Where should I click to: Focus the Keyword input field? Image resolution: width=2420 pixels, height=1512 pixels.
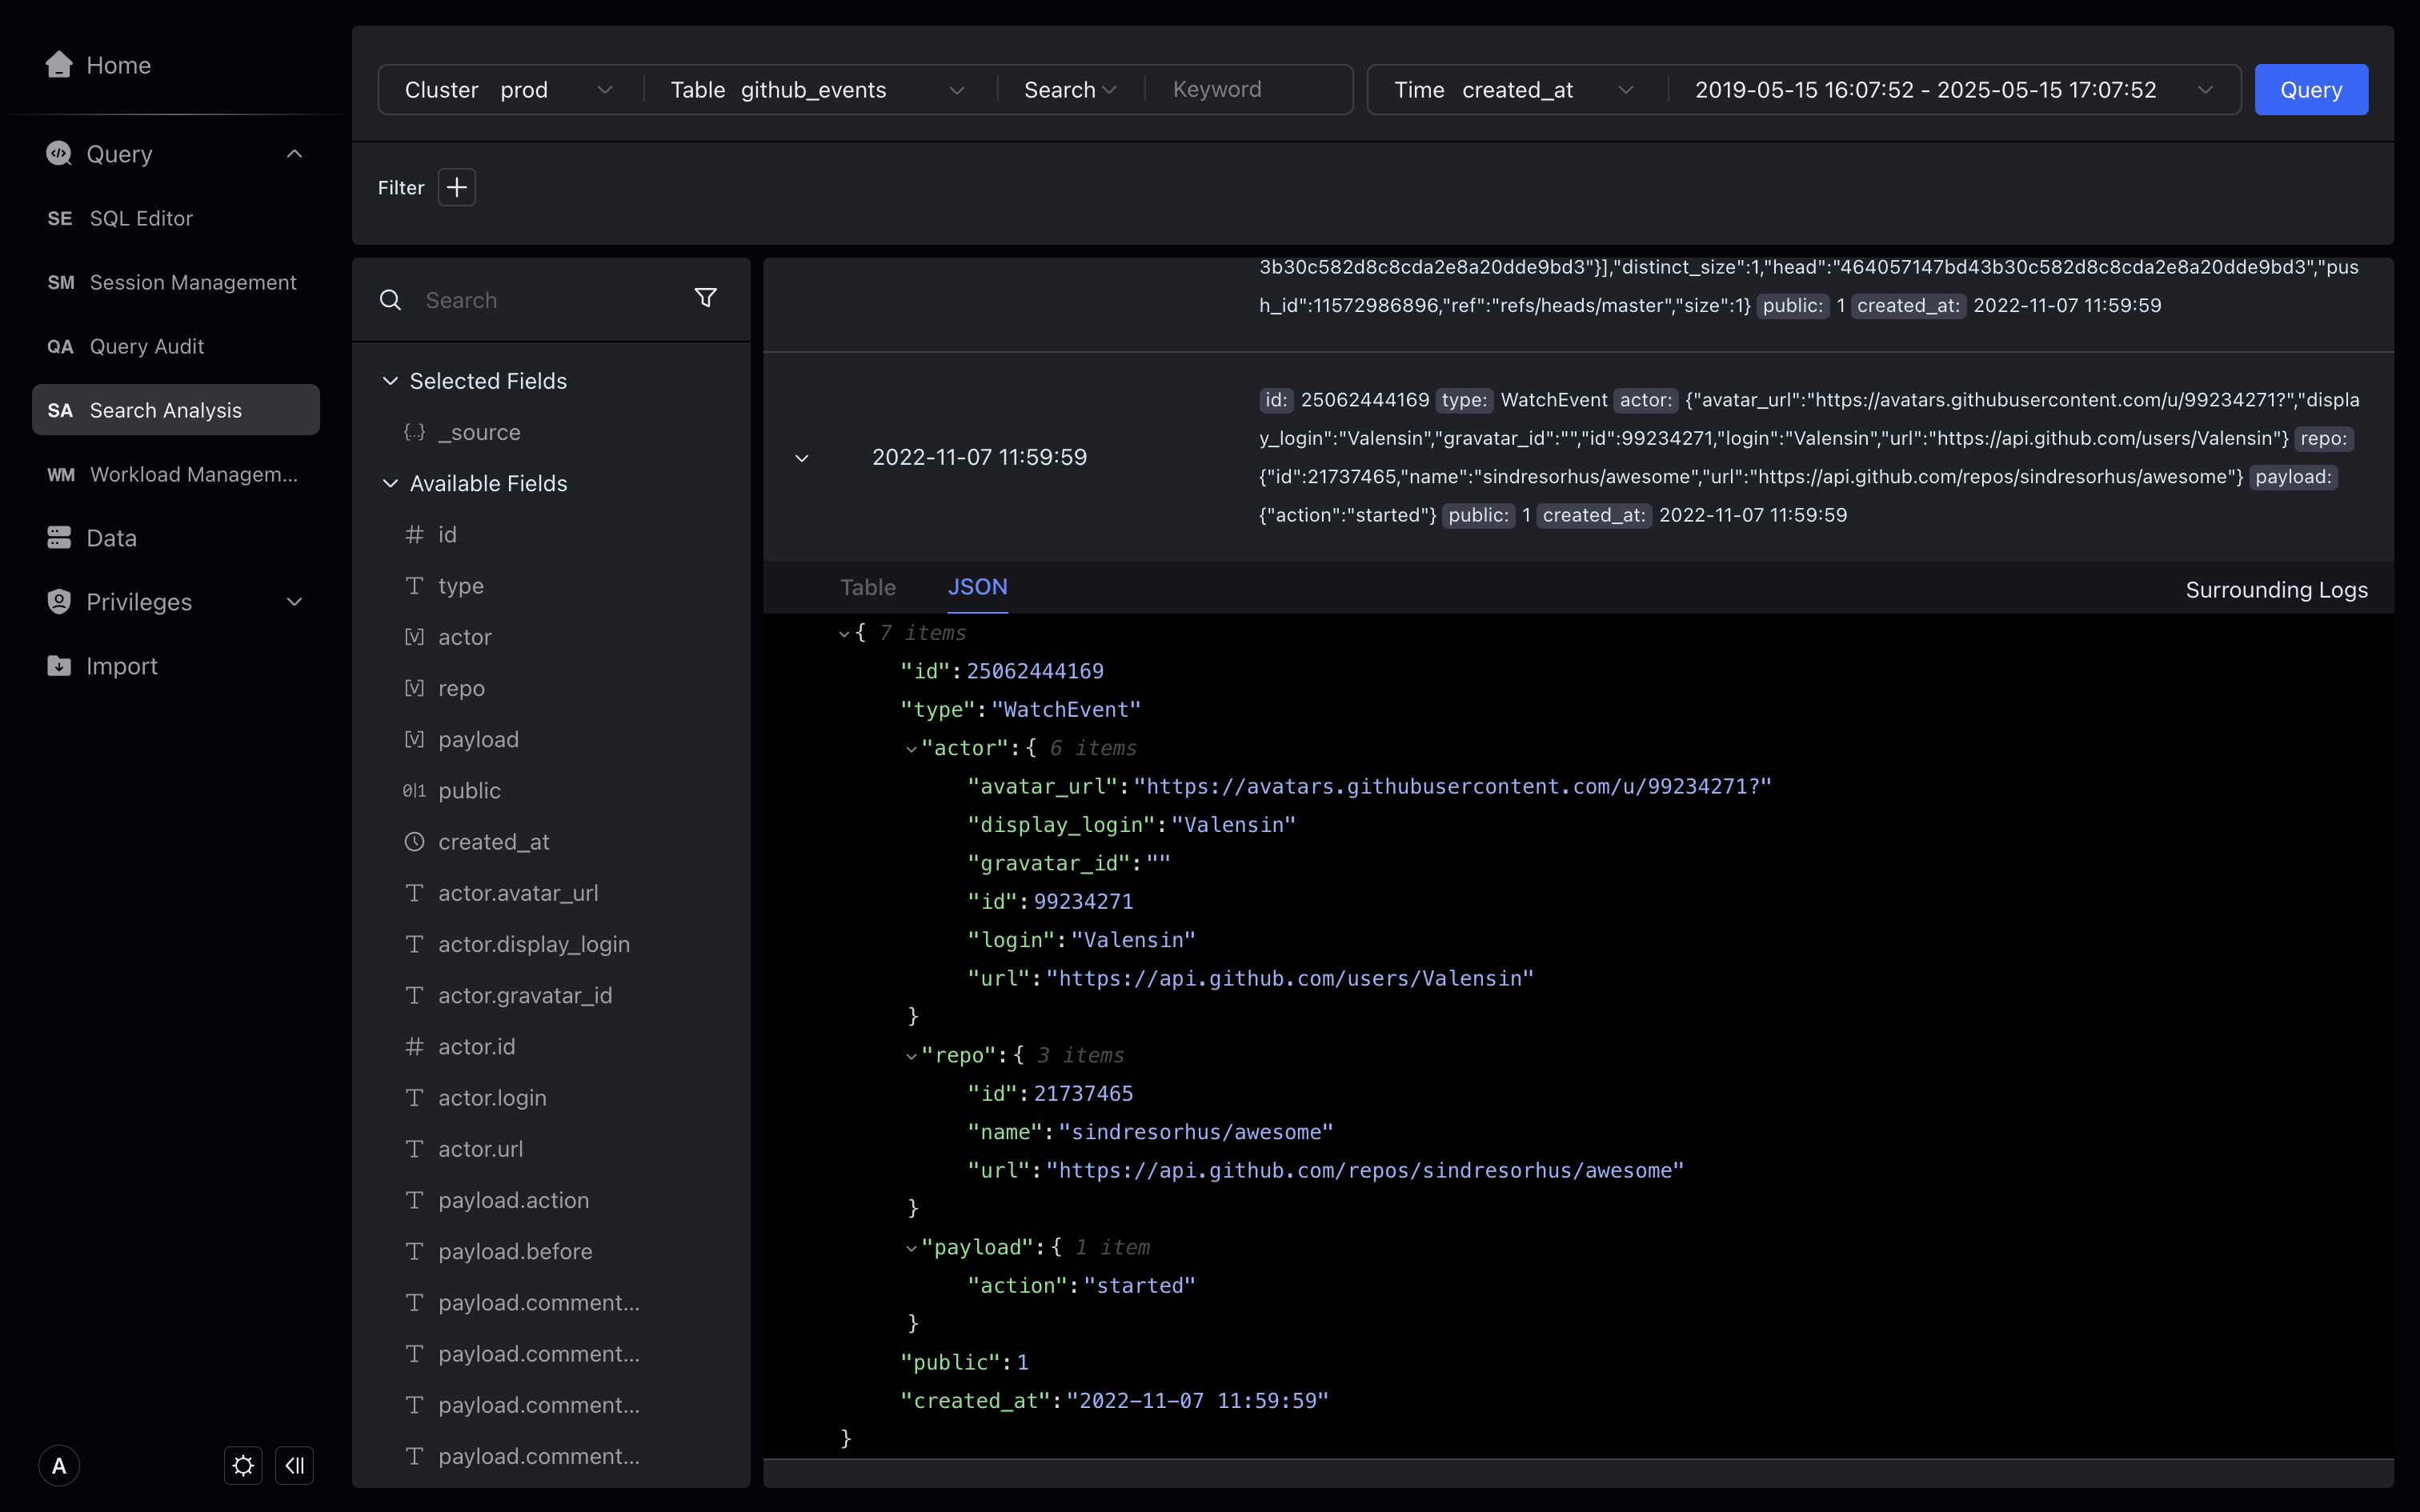point(1254,90)
